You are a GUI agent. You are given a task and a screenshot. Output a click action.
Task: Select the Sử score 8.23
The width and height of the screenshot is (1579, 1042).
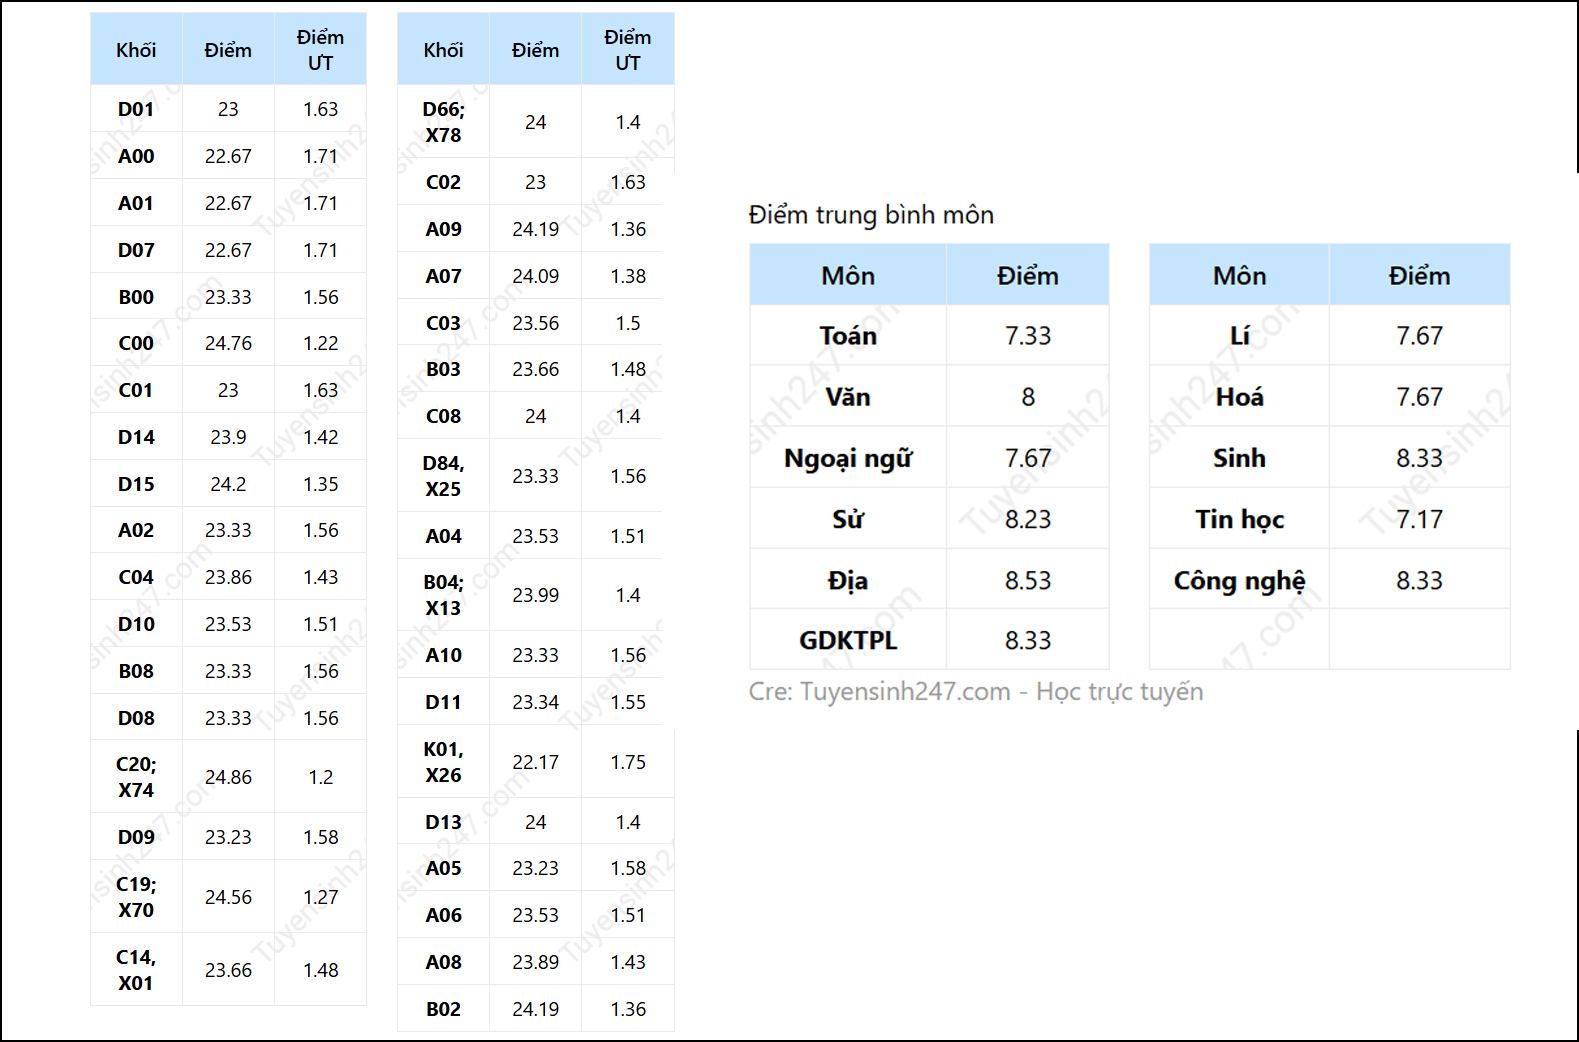[1027, 519]
